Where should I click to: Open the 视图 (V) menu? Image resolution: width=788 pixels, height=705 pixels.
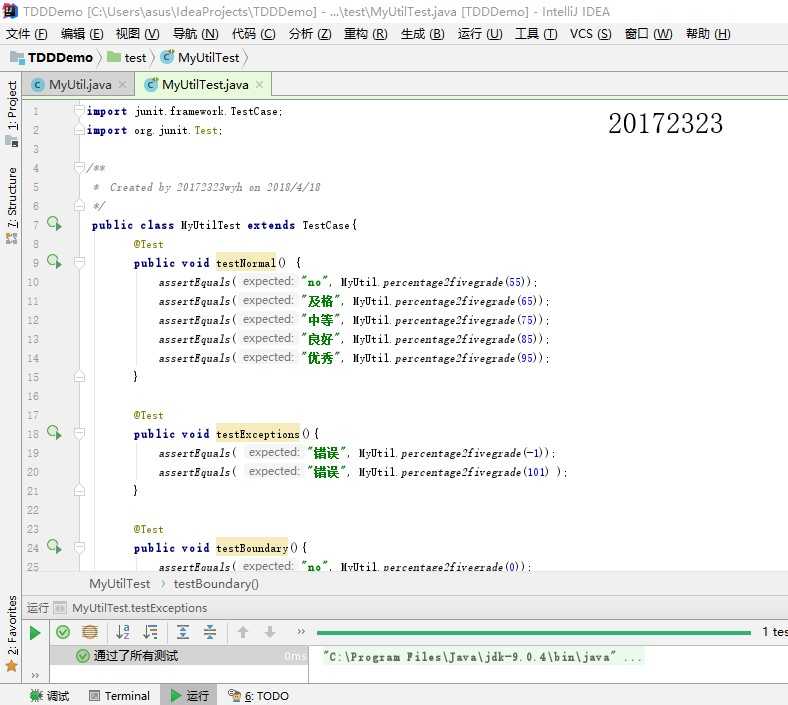137,34
